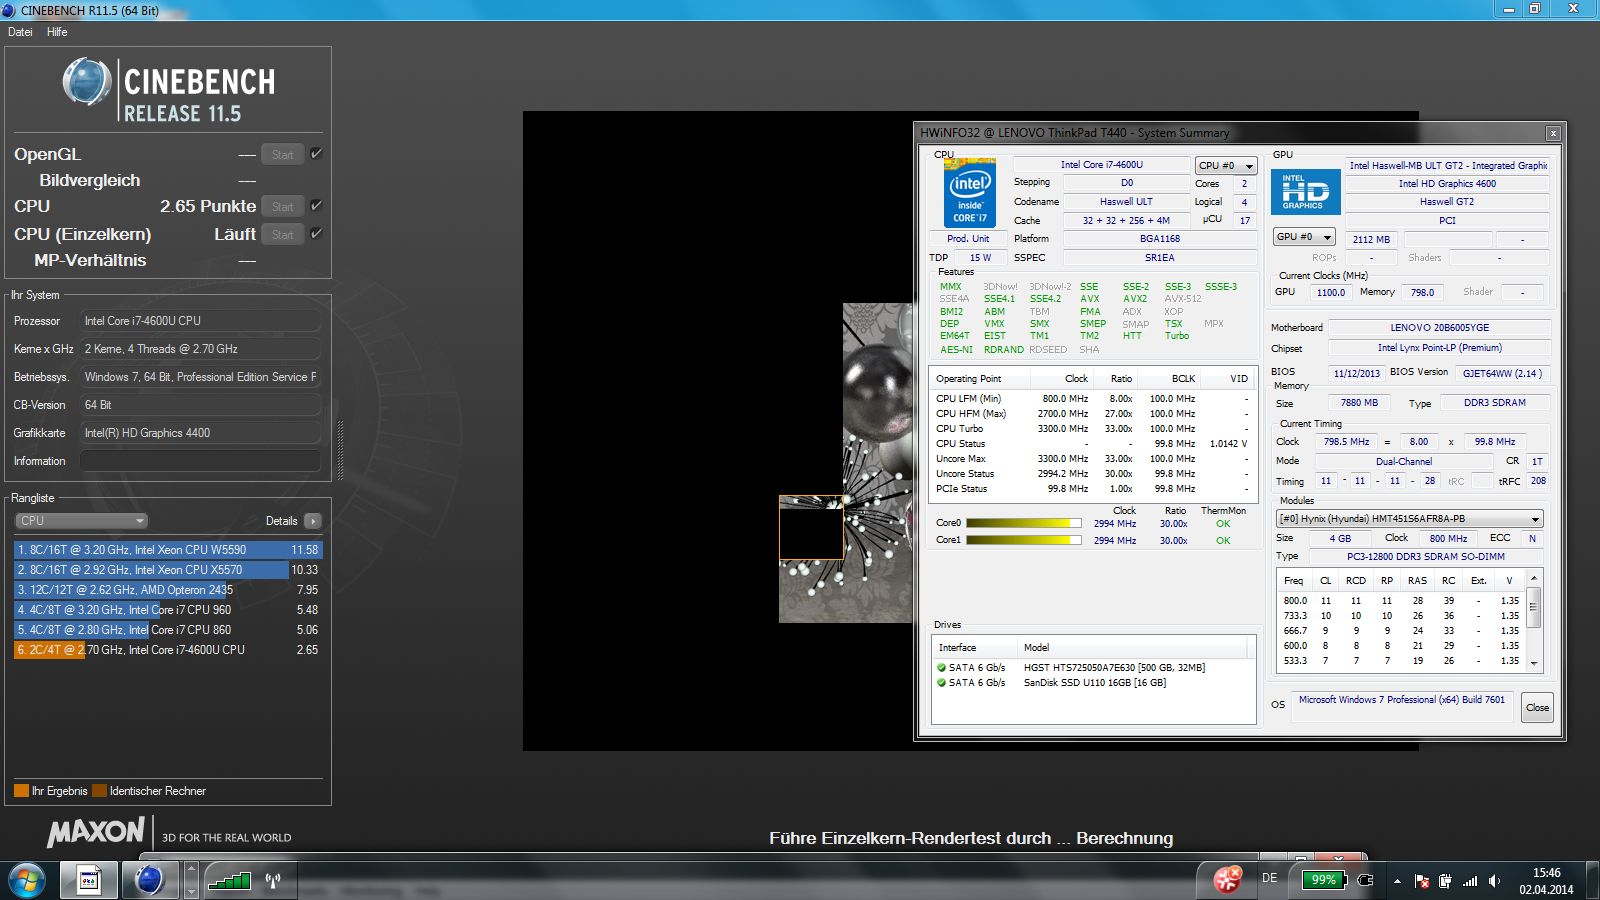Select ranking row Intel Xeon CPU X5570
This screenshot has width=1600, height=900.
pyautogui.click(x=168, y=570)
